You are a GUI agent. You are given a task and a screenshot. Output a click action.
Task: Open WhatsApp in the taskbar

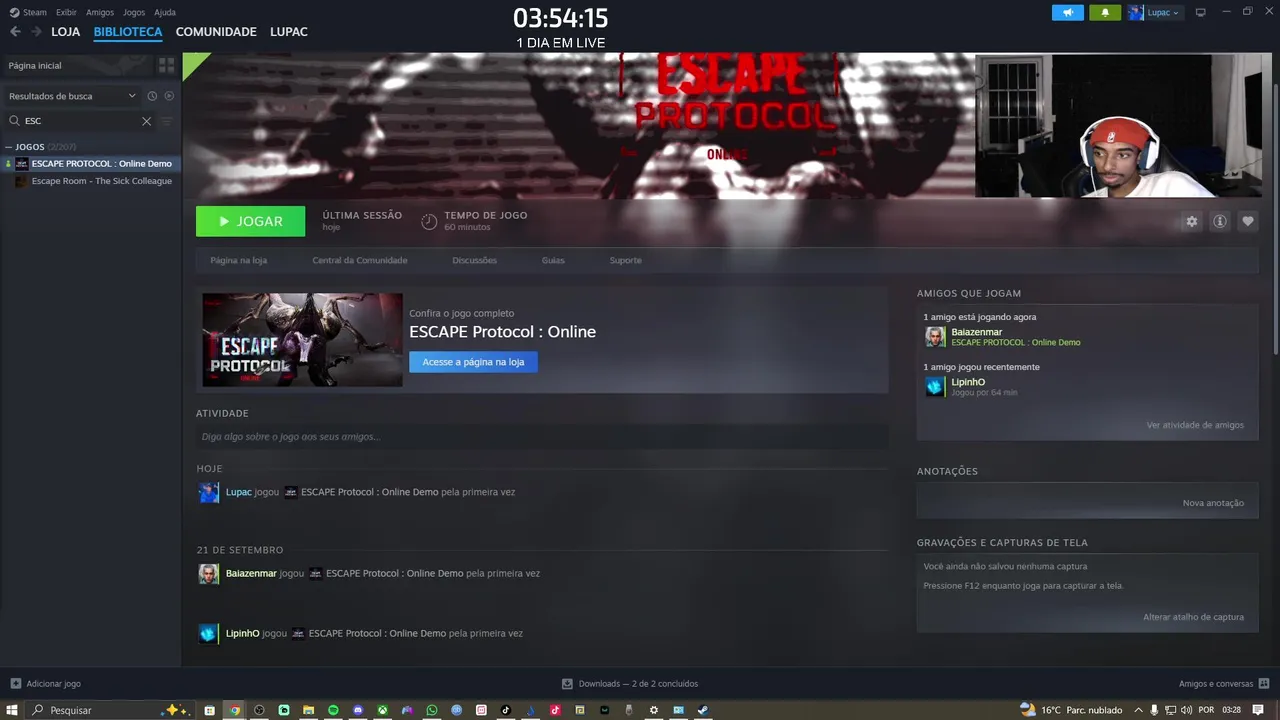(x=432, y=710)
